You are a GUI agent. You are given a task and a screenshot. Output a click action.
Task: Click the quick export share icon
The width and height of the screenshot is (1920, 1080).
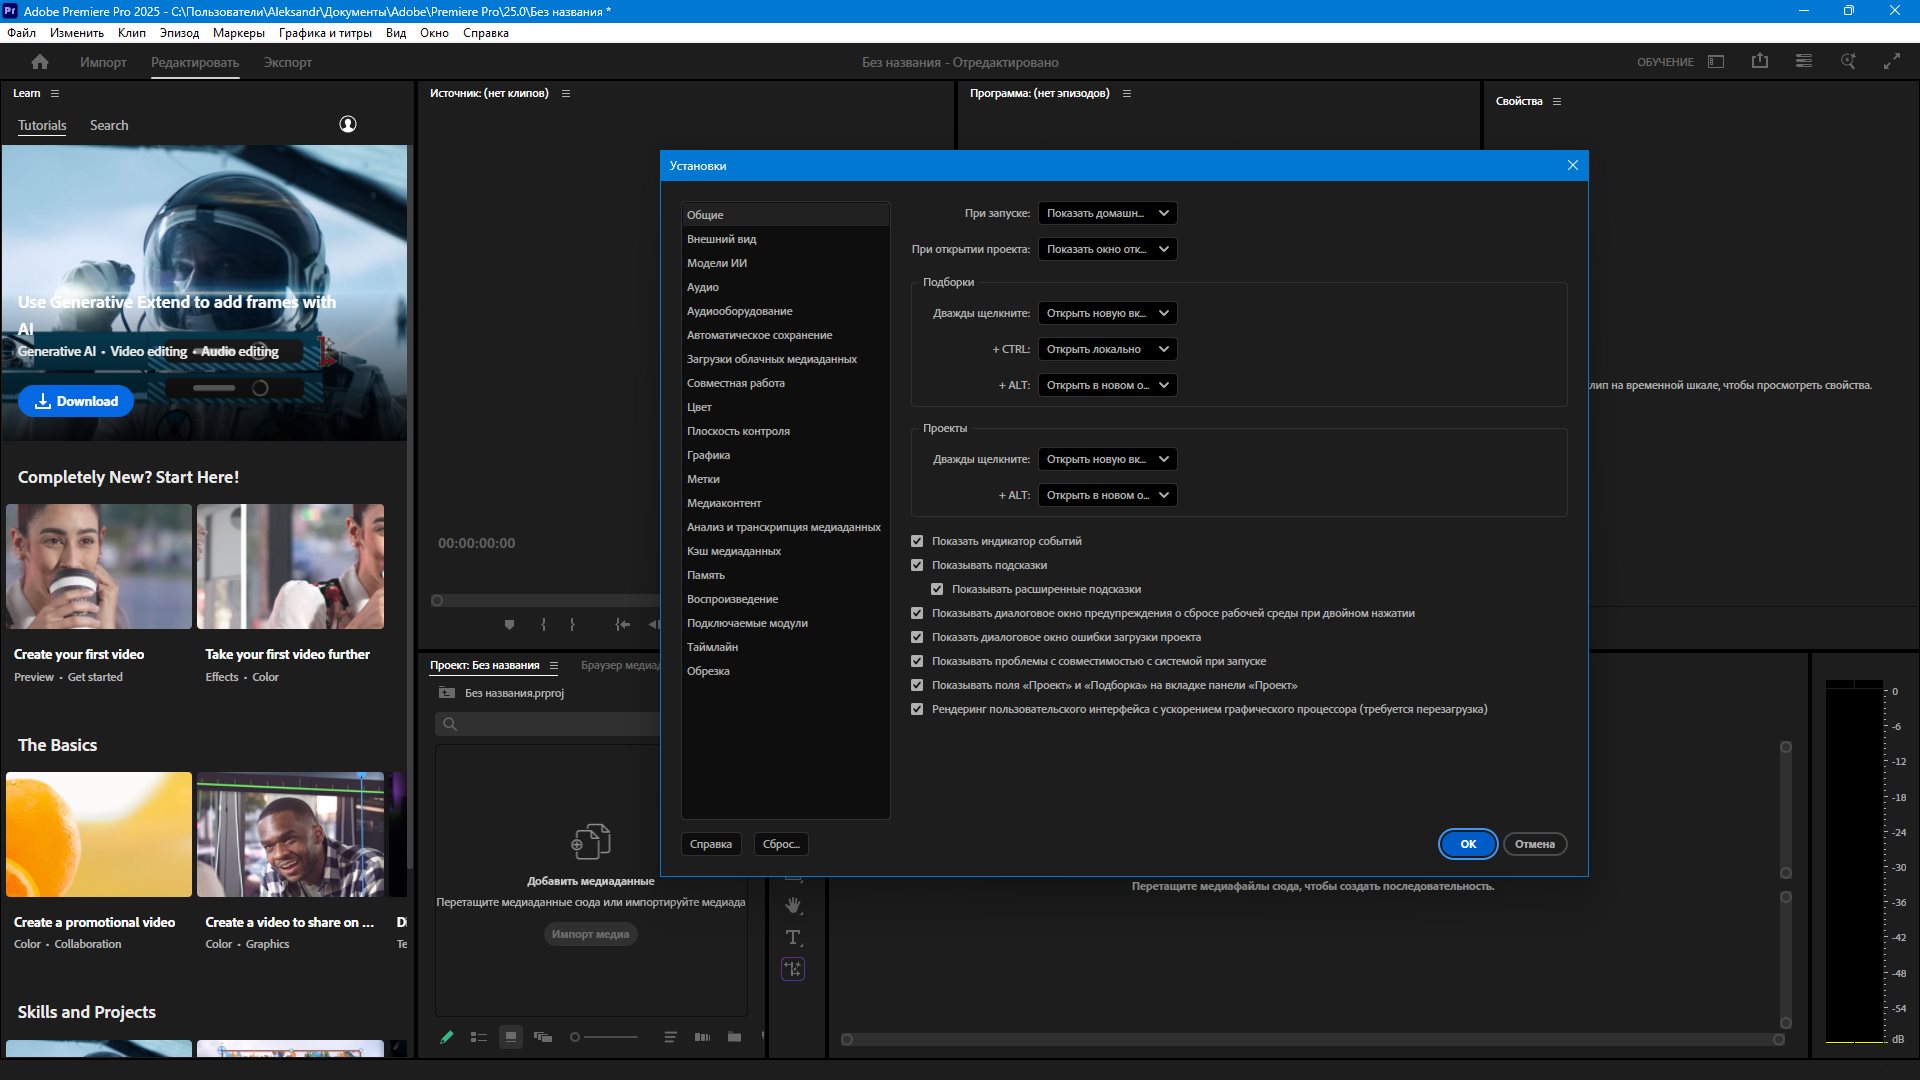click(x=1760, y=62)
